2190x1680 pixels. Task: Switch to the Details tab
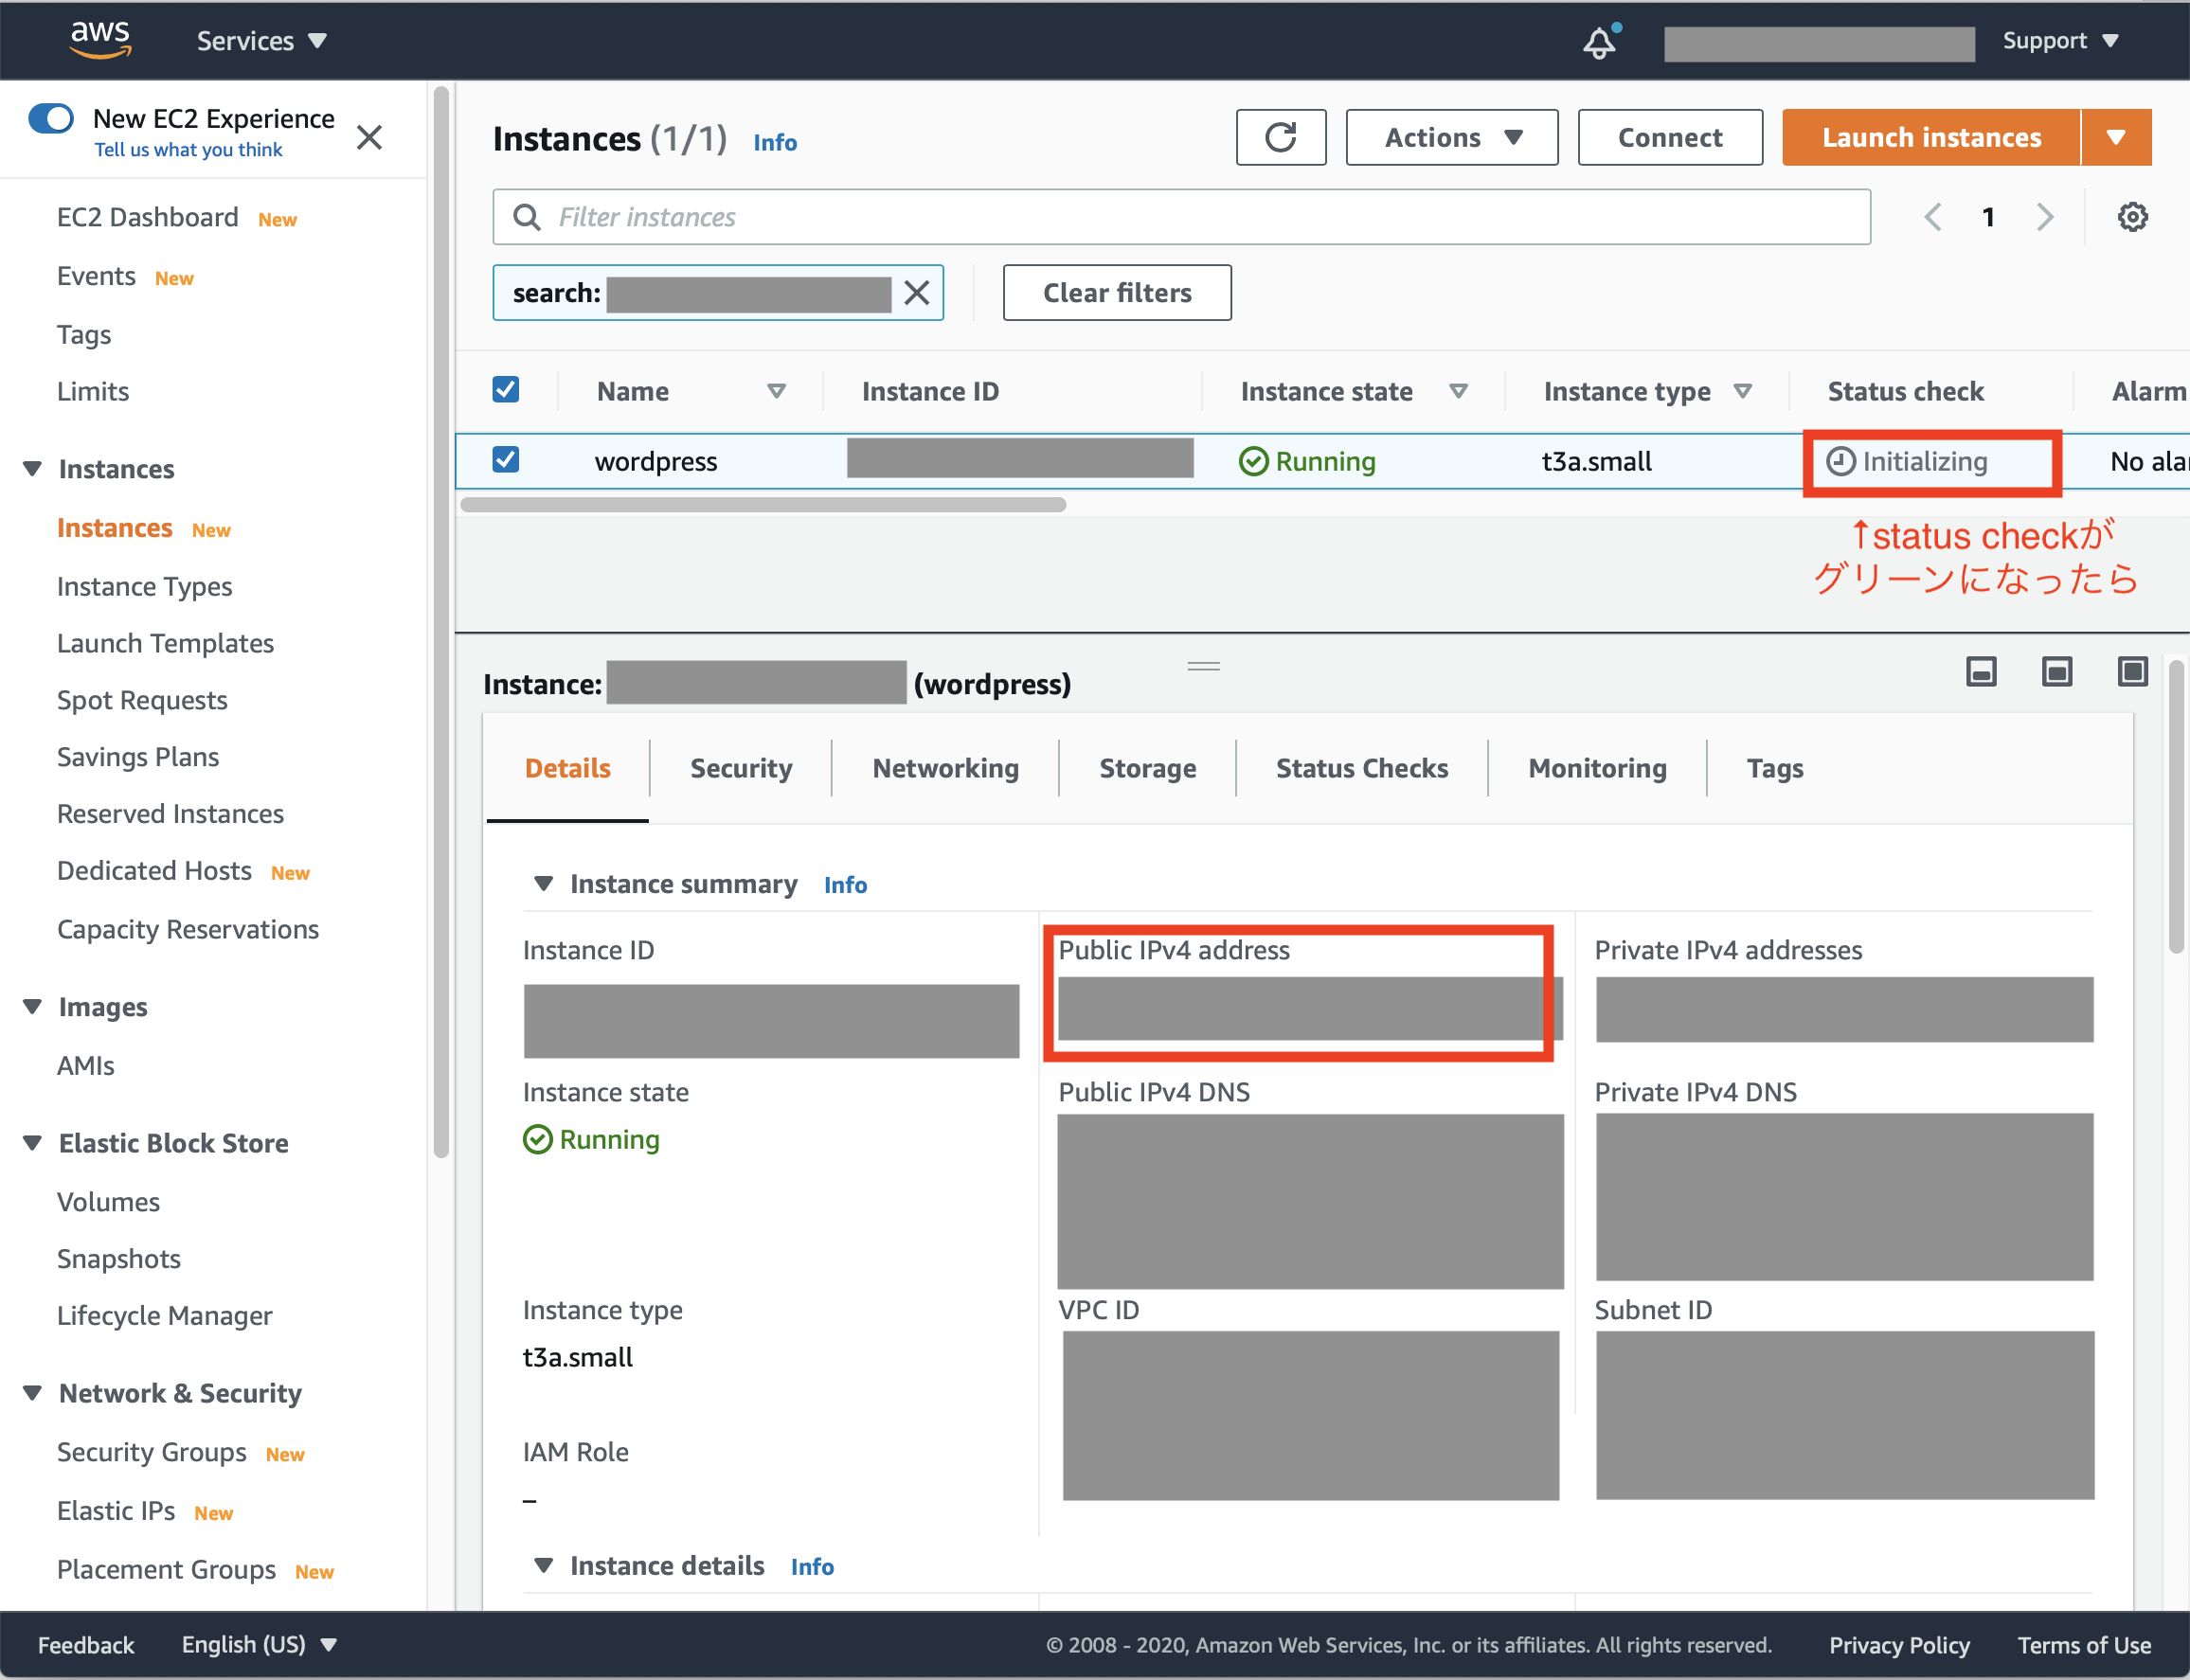click(568, 768)
